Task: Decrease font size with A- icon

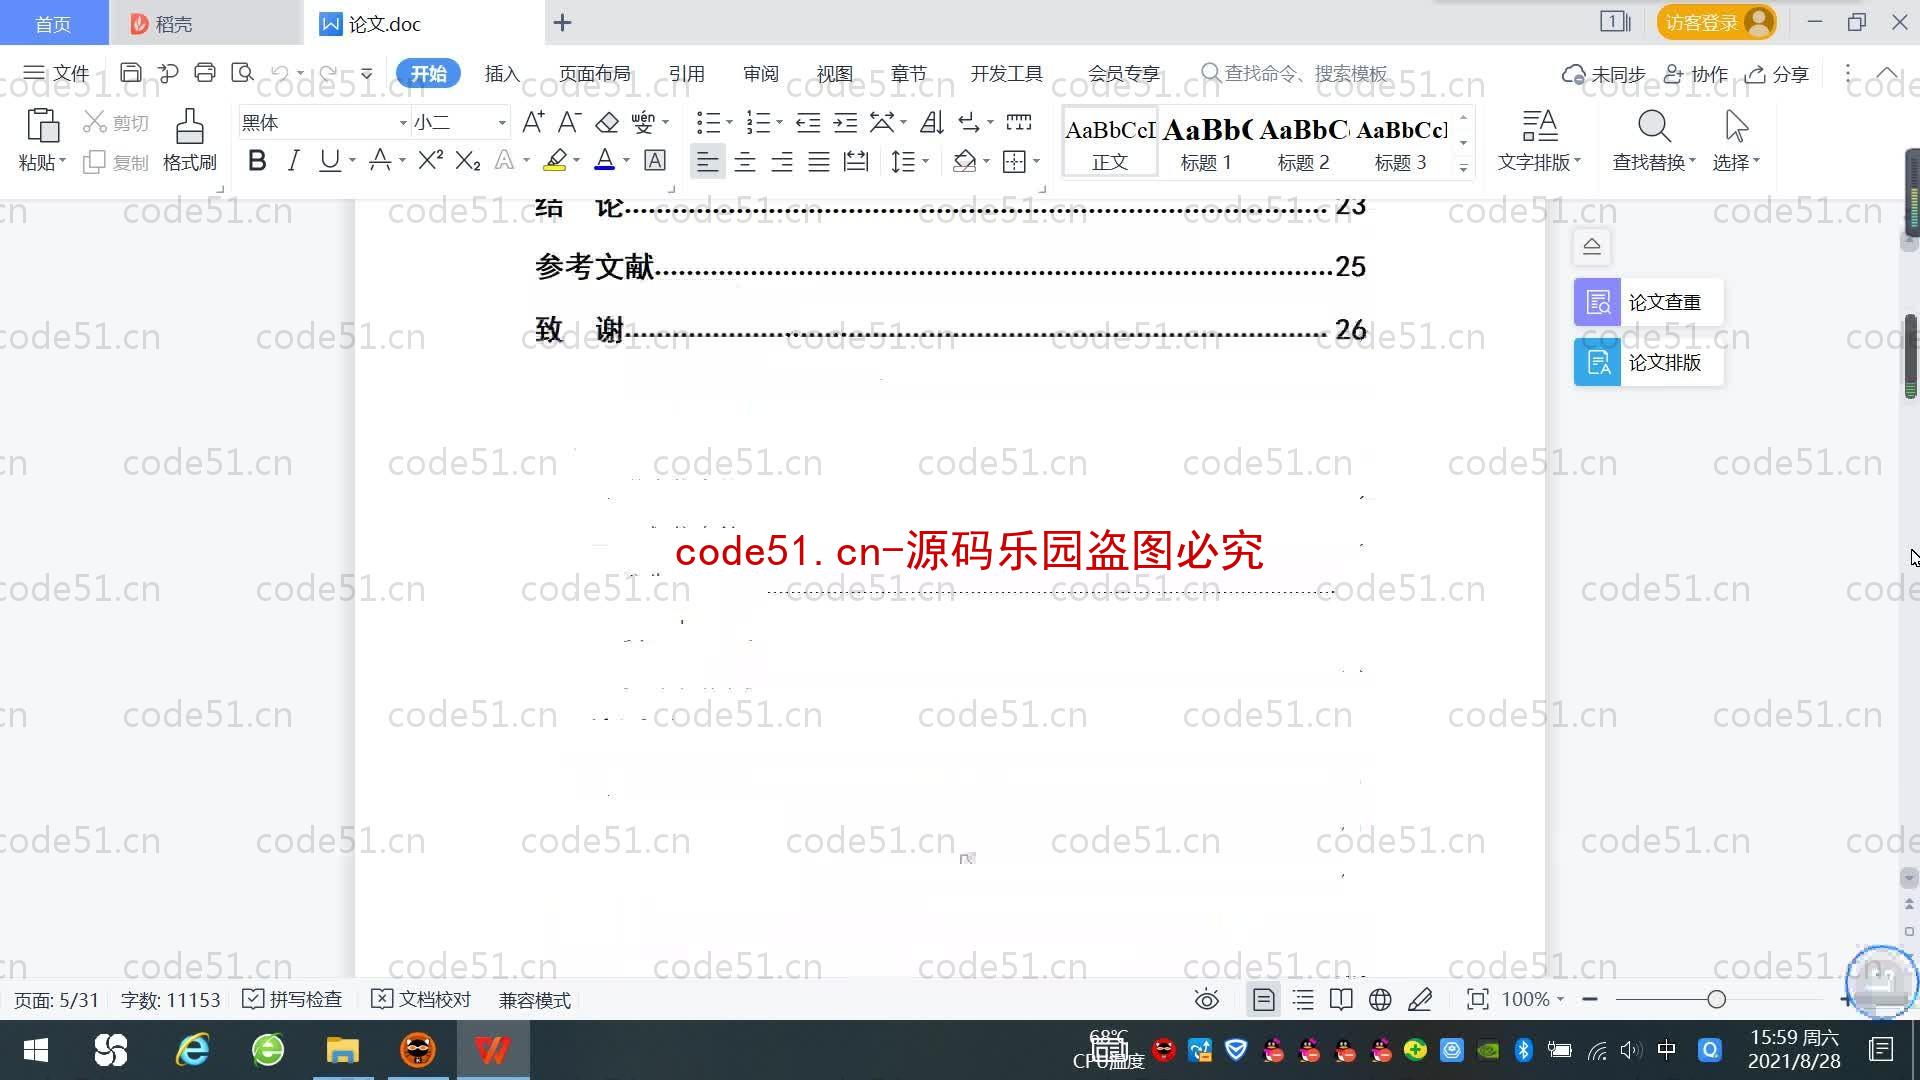Action: pyautogui.click(x=569, y=122)
